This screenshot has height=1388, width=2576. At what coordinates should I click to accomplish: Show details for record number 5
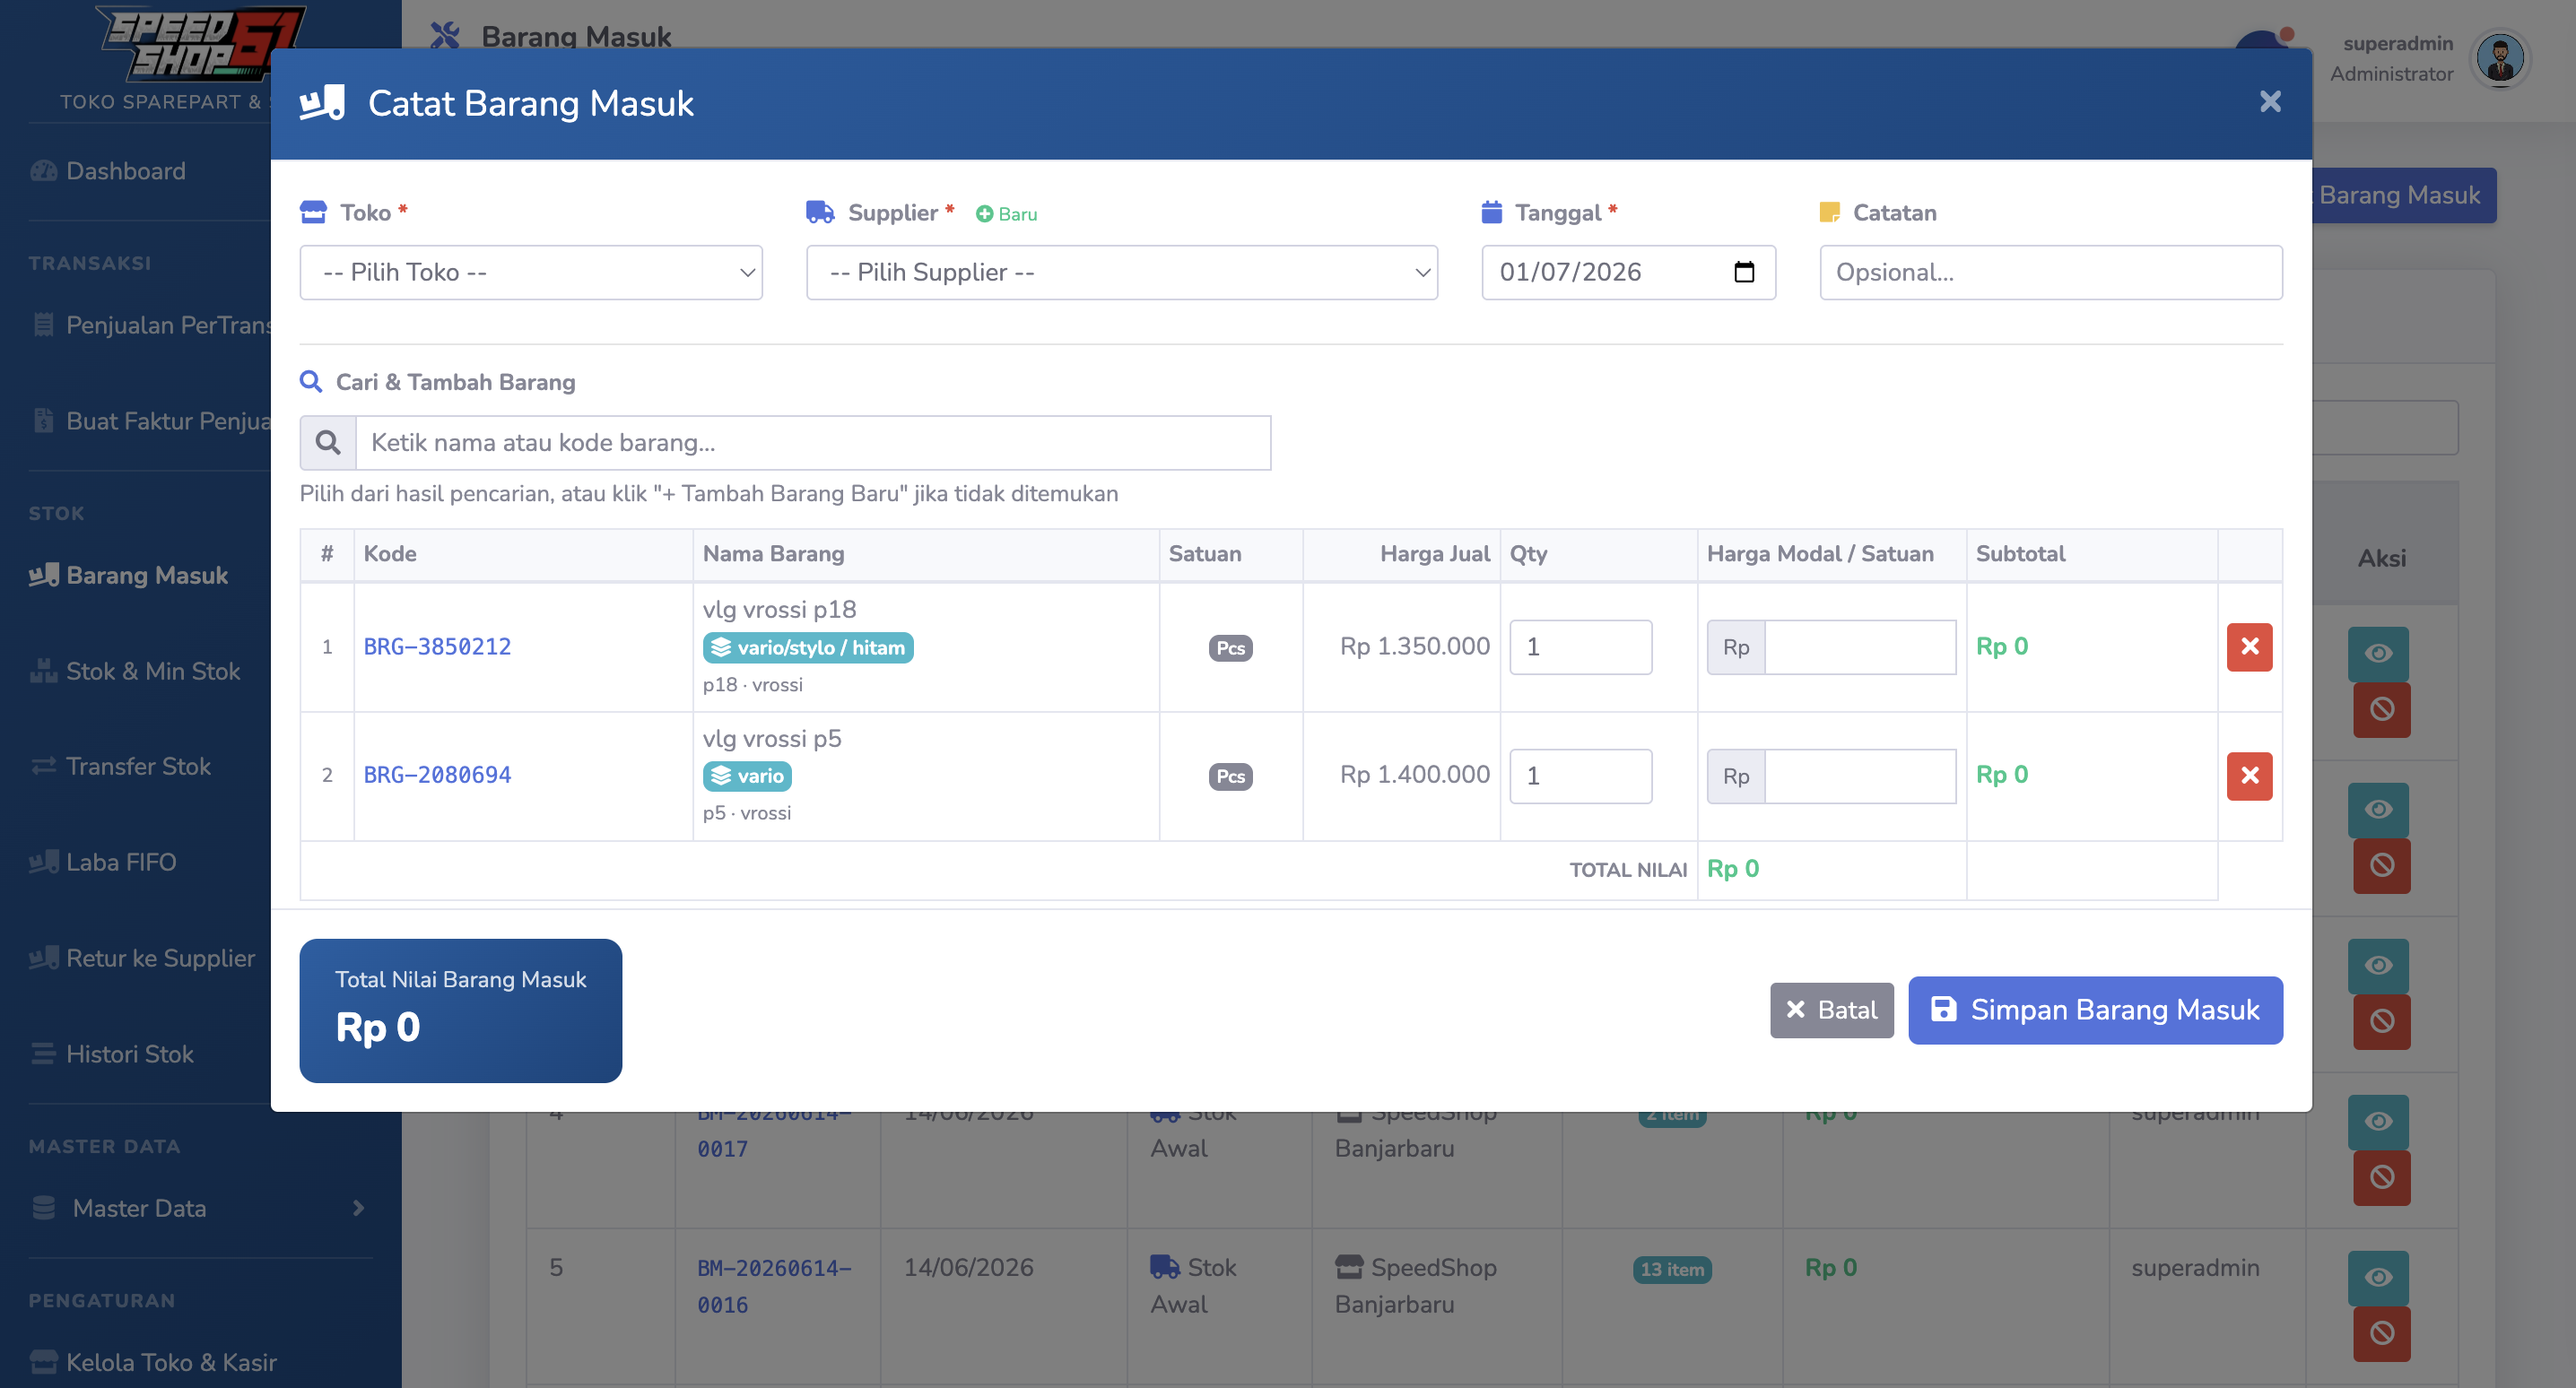(x=2378, y=1277)
